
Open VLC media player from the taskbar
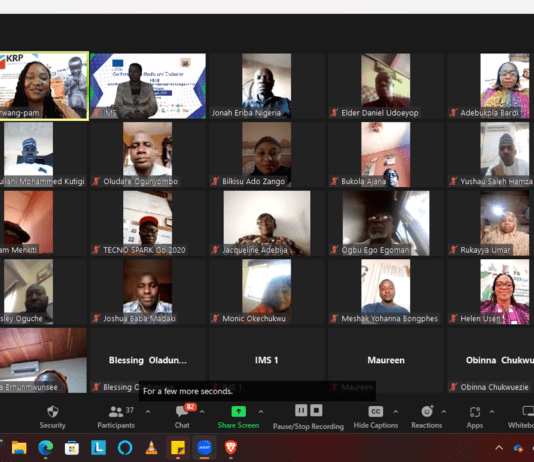tap(151, 448)
